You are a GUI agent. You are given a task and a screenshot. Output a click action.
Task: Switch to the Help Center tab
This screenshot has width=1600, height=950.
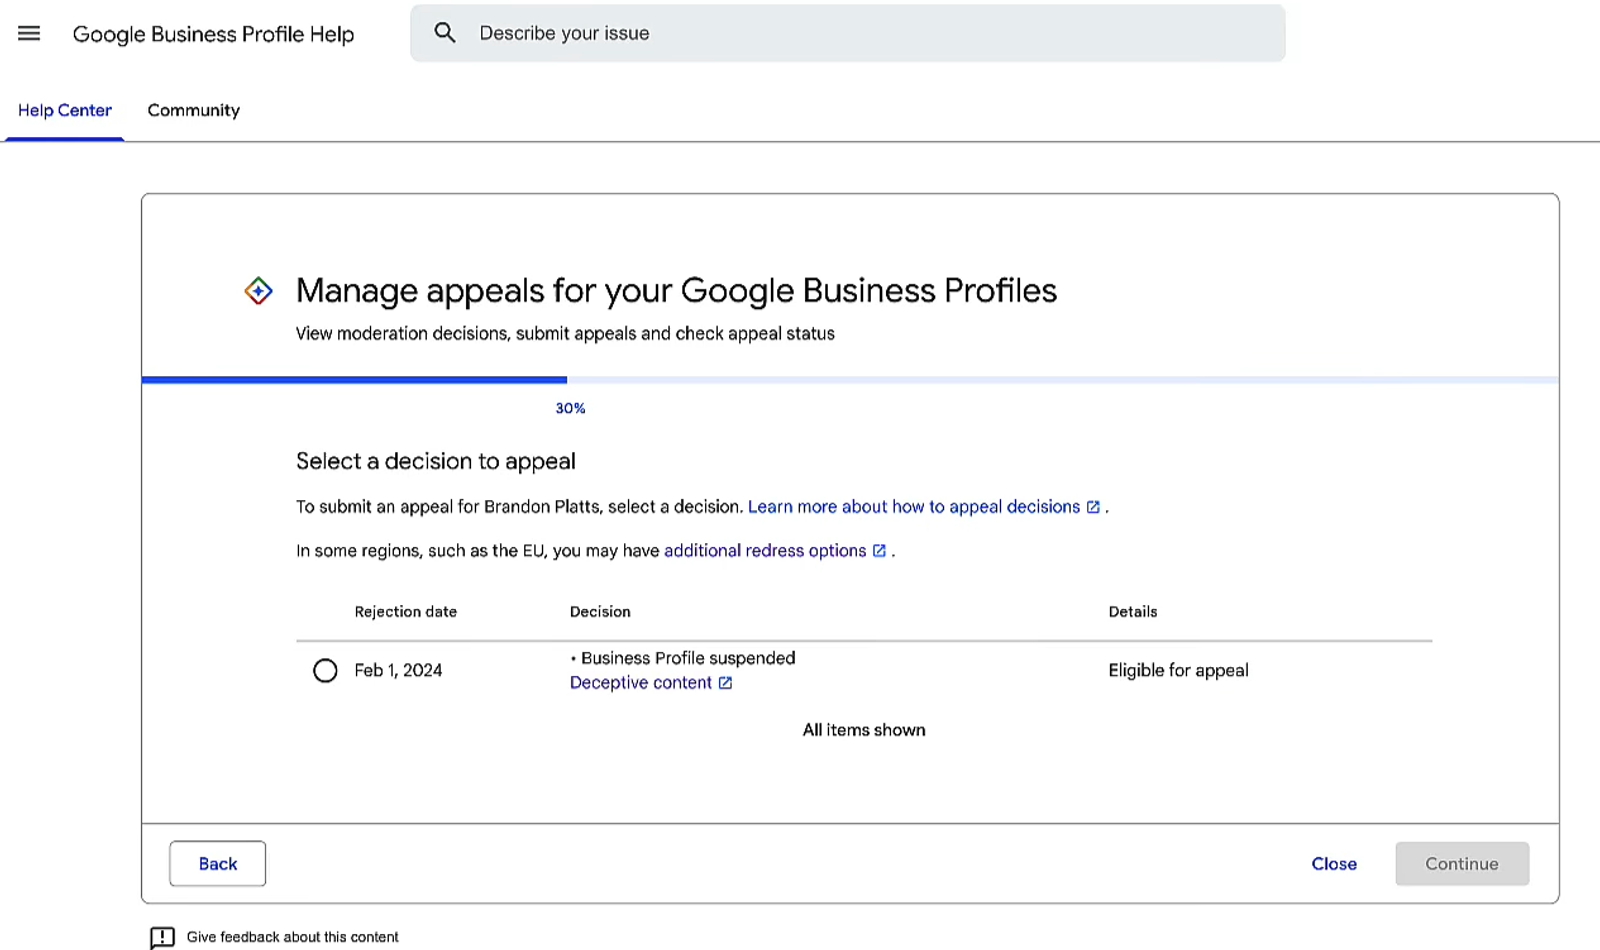[65, 110]
